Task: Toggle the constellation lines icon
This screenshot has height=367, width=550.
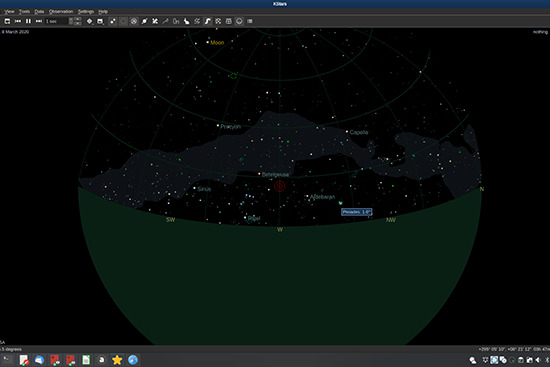Action: (155, 21)
